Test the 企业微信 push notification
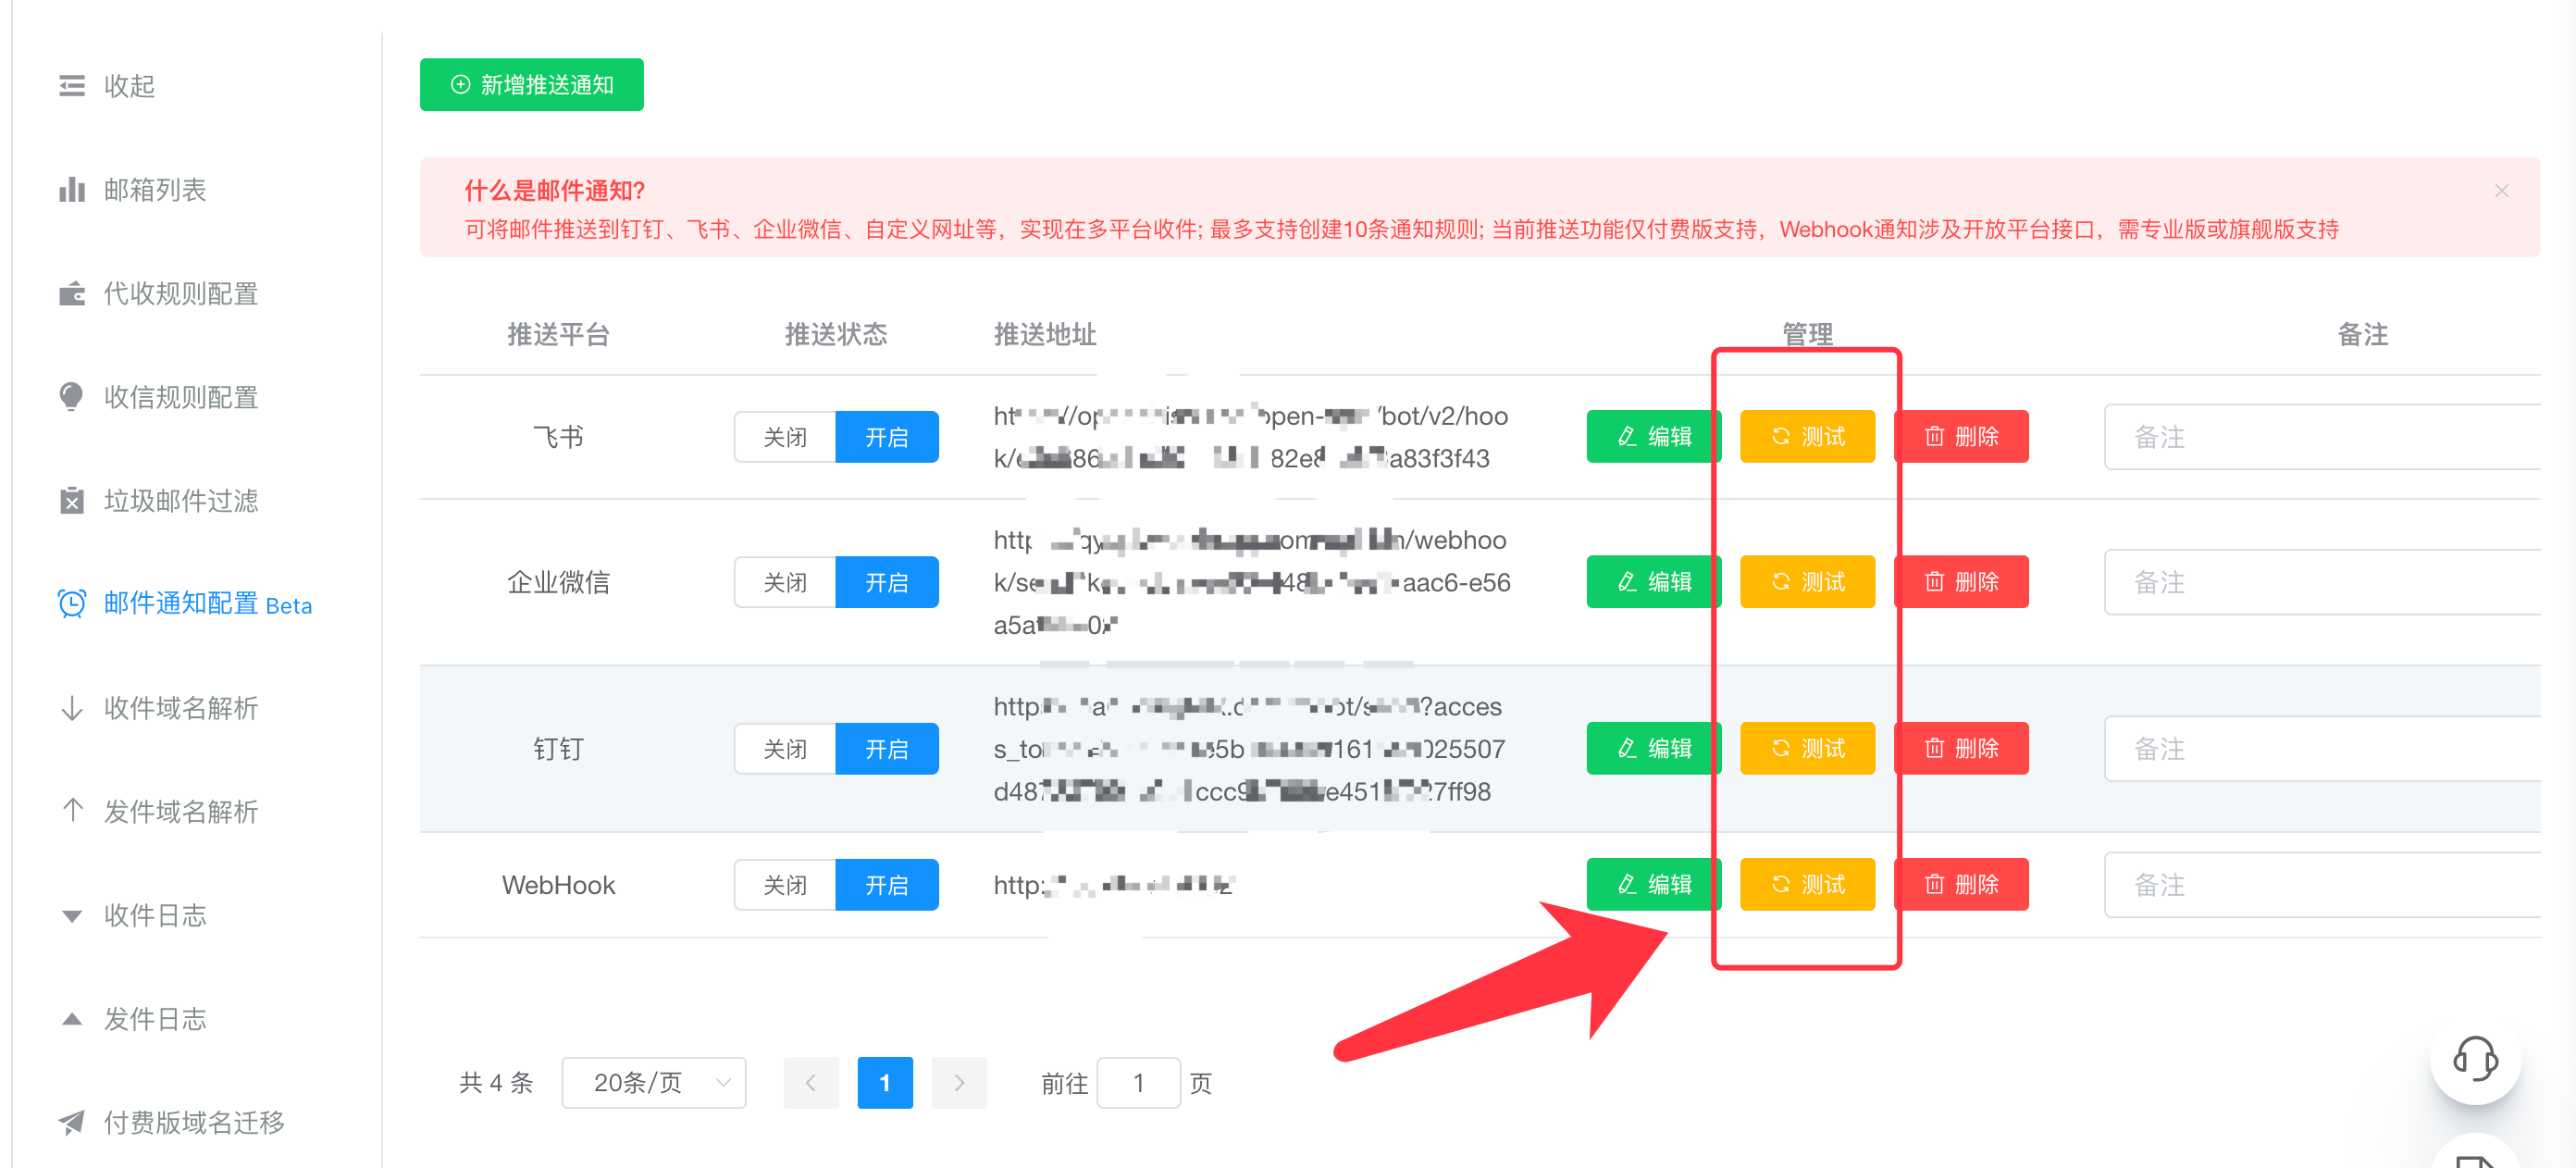This screenshot has width=2576, height=1168. click(1808, 582)
